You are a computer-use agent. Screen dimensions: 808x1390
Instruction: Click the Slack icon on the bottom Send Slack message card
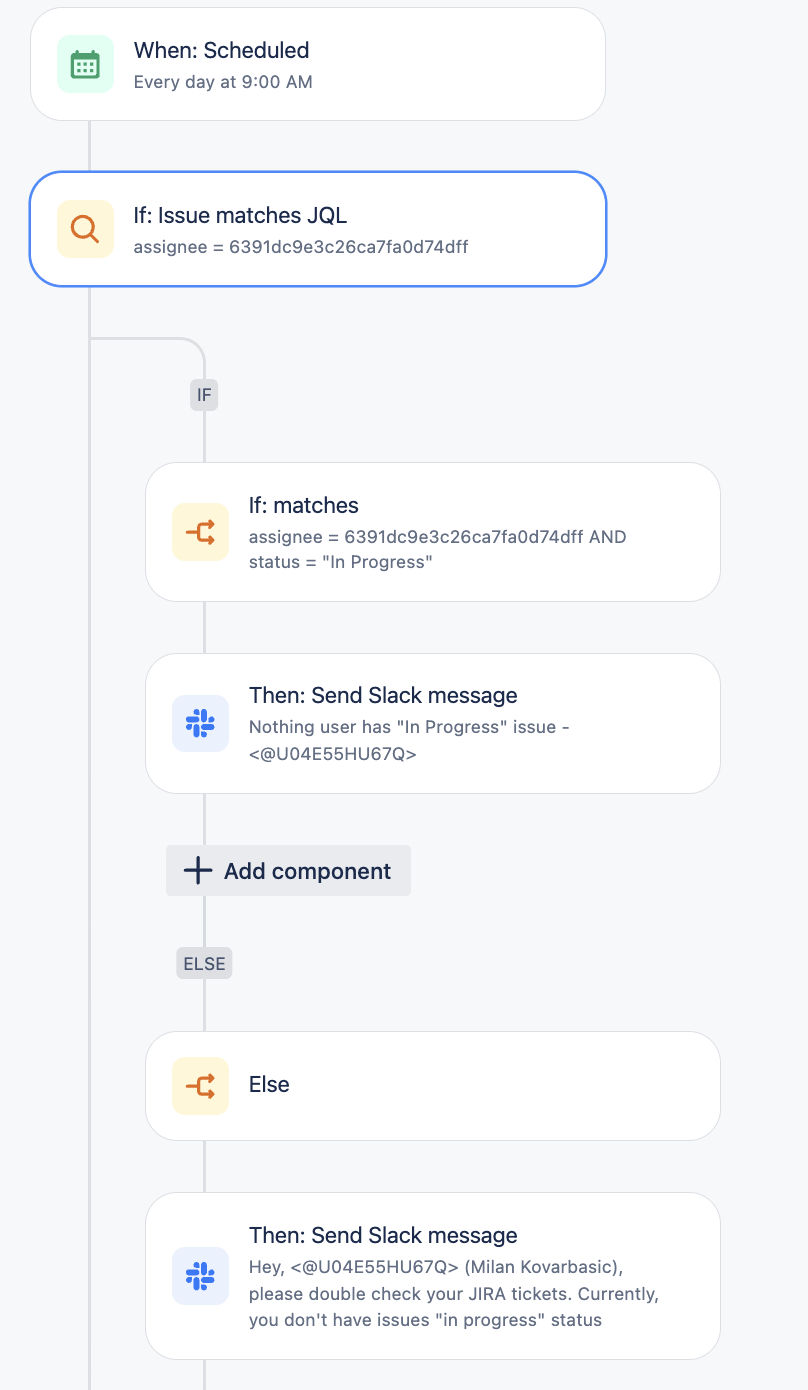coord(200,1276)
